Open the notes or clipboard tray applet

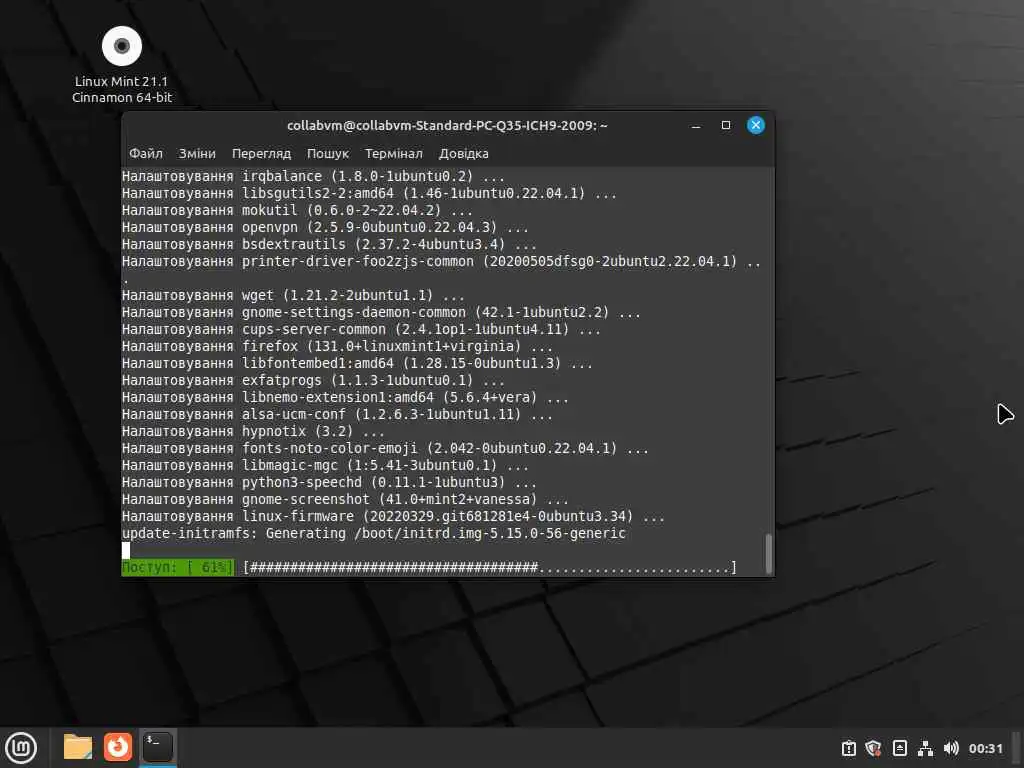[899, 748]
